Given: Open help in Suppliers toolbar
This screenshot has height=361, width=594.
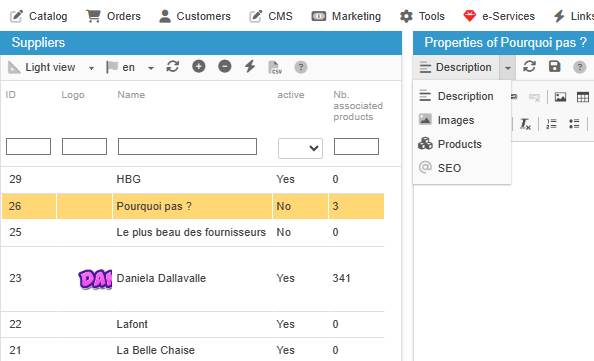Looking at the screenshot, I should tap(301, 67).
